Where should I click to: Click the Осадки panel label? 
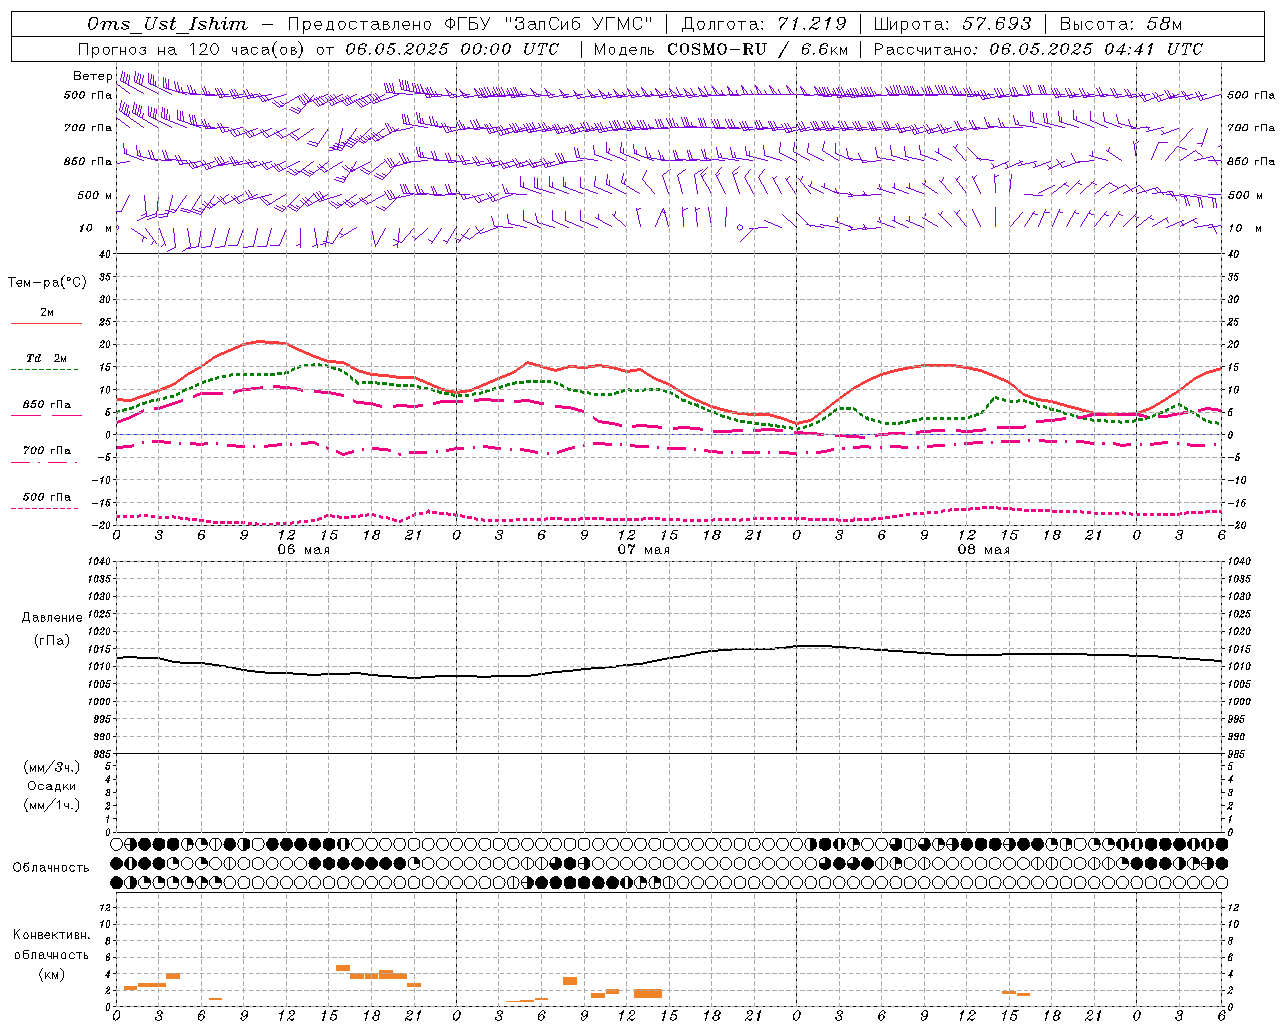click(x=52, y=787)
